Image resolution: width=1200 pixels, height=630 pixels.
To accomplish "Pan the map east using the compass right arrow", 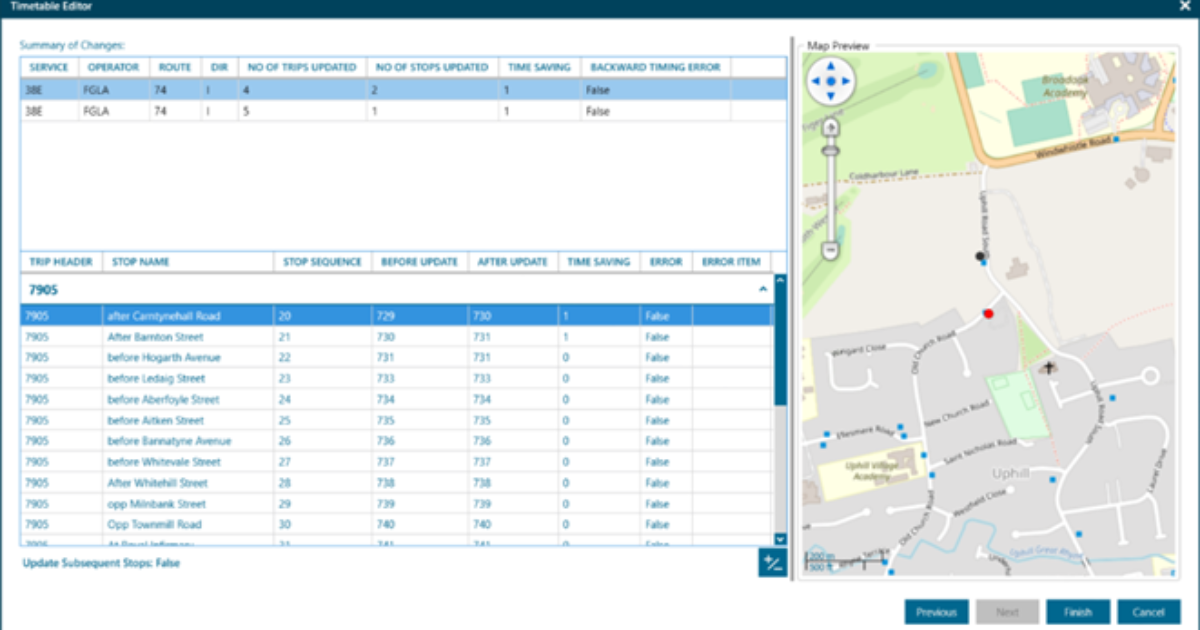I will coord(845,80).
